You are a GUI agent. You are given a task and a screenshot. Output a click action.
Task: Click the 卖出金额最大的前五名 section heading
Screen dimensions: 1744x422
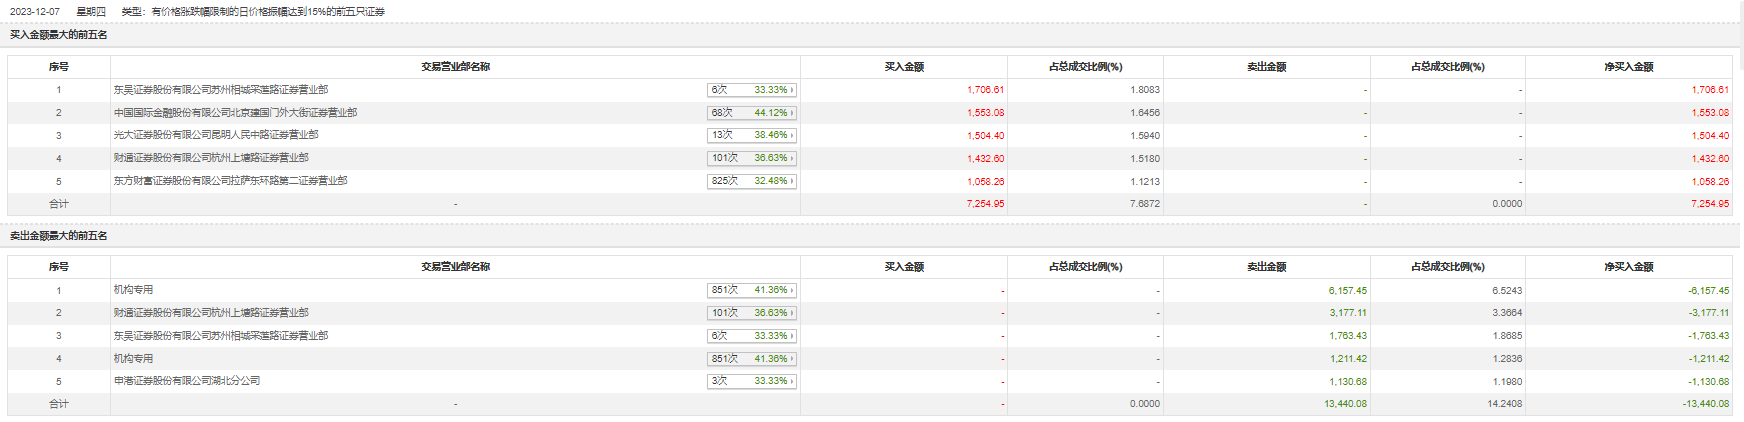pyautogui.click(x=59, y=236)
